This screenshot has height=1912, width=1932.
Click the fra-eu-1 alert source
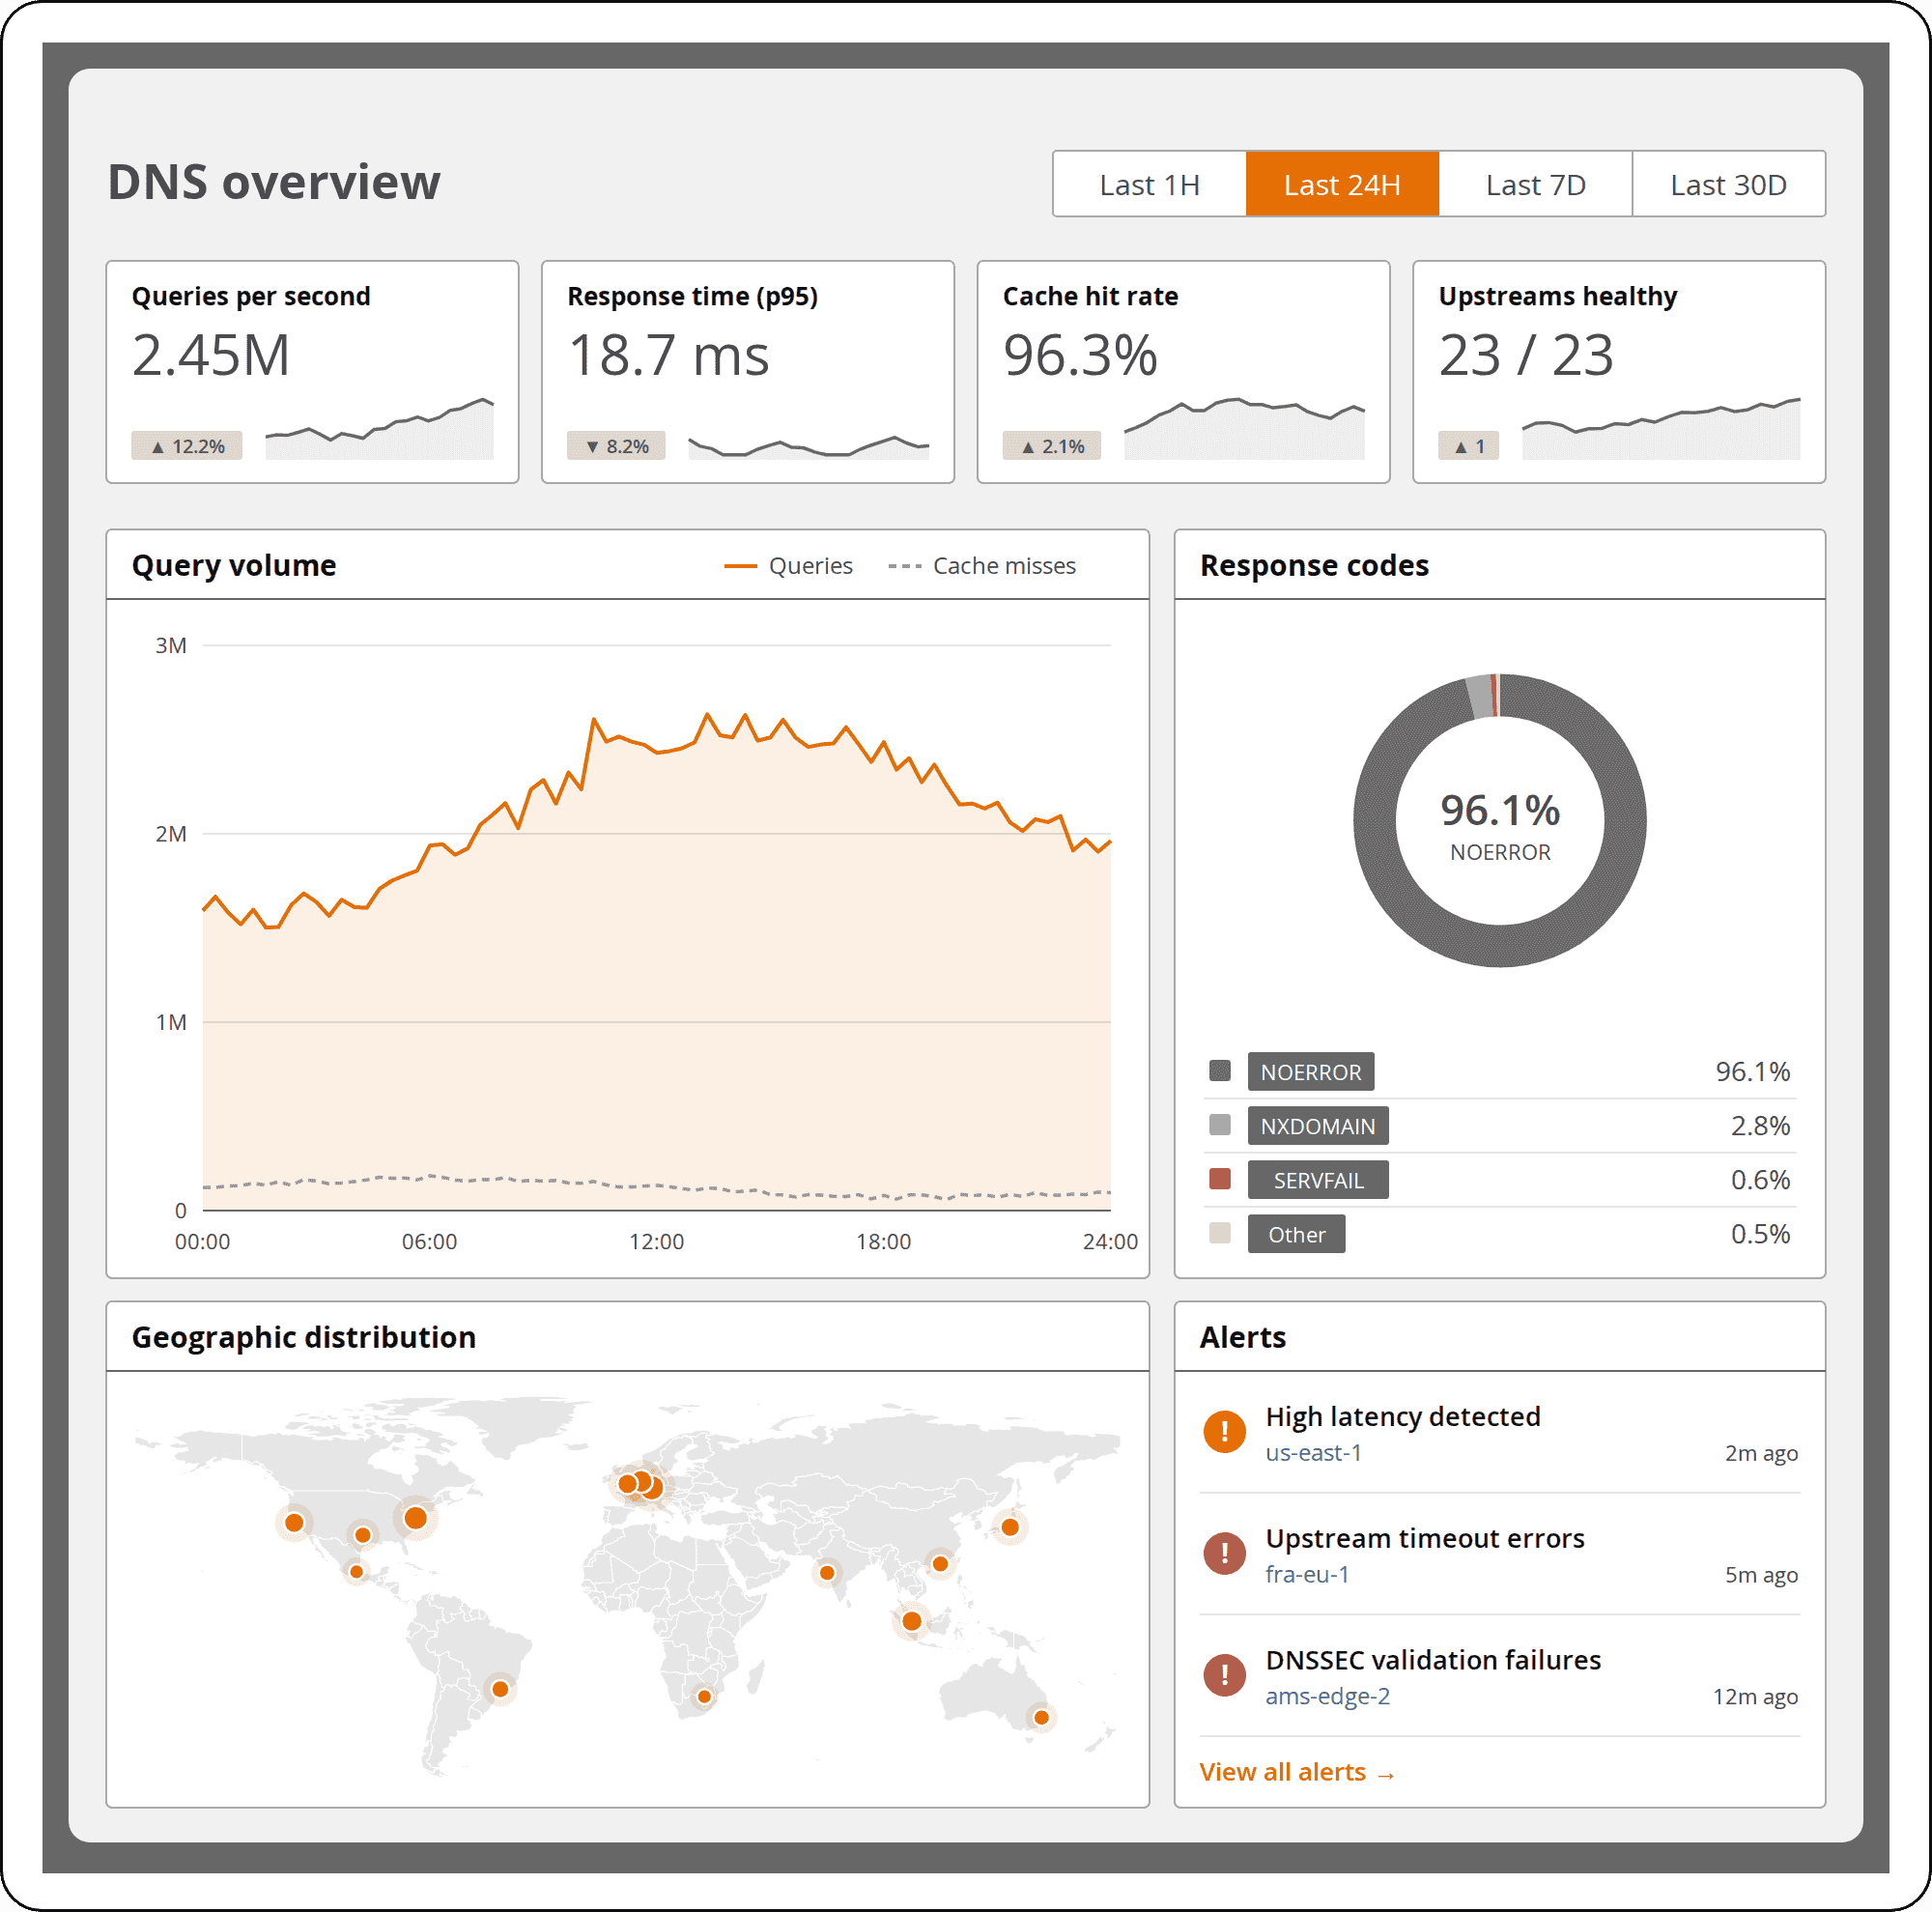pyautogui.click(x=1307, y=1575)
